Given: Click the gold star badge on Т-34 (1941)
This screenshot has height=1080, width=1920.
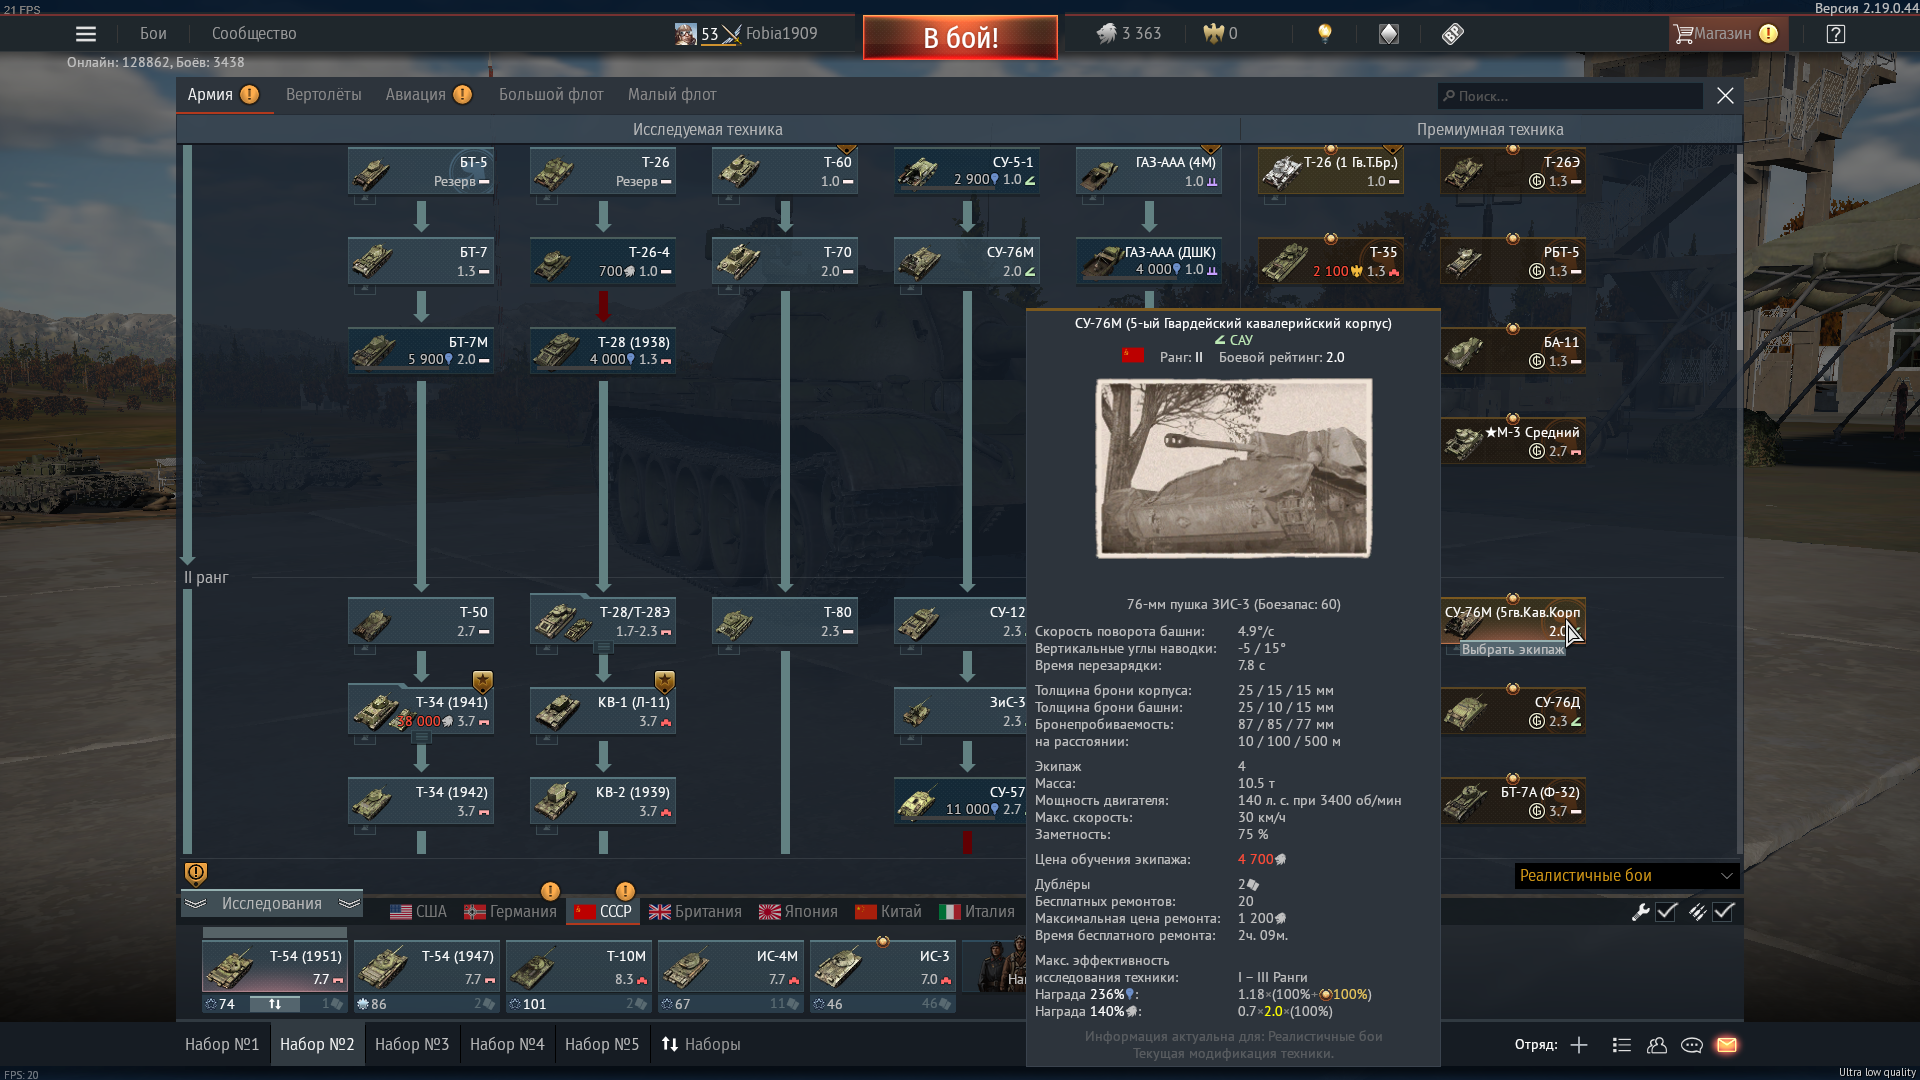Looking at the screenshot, I should coord(483,682).
